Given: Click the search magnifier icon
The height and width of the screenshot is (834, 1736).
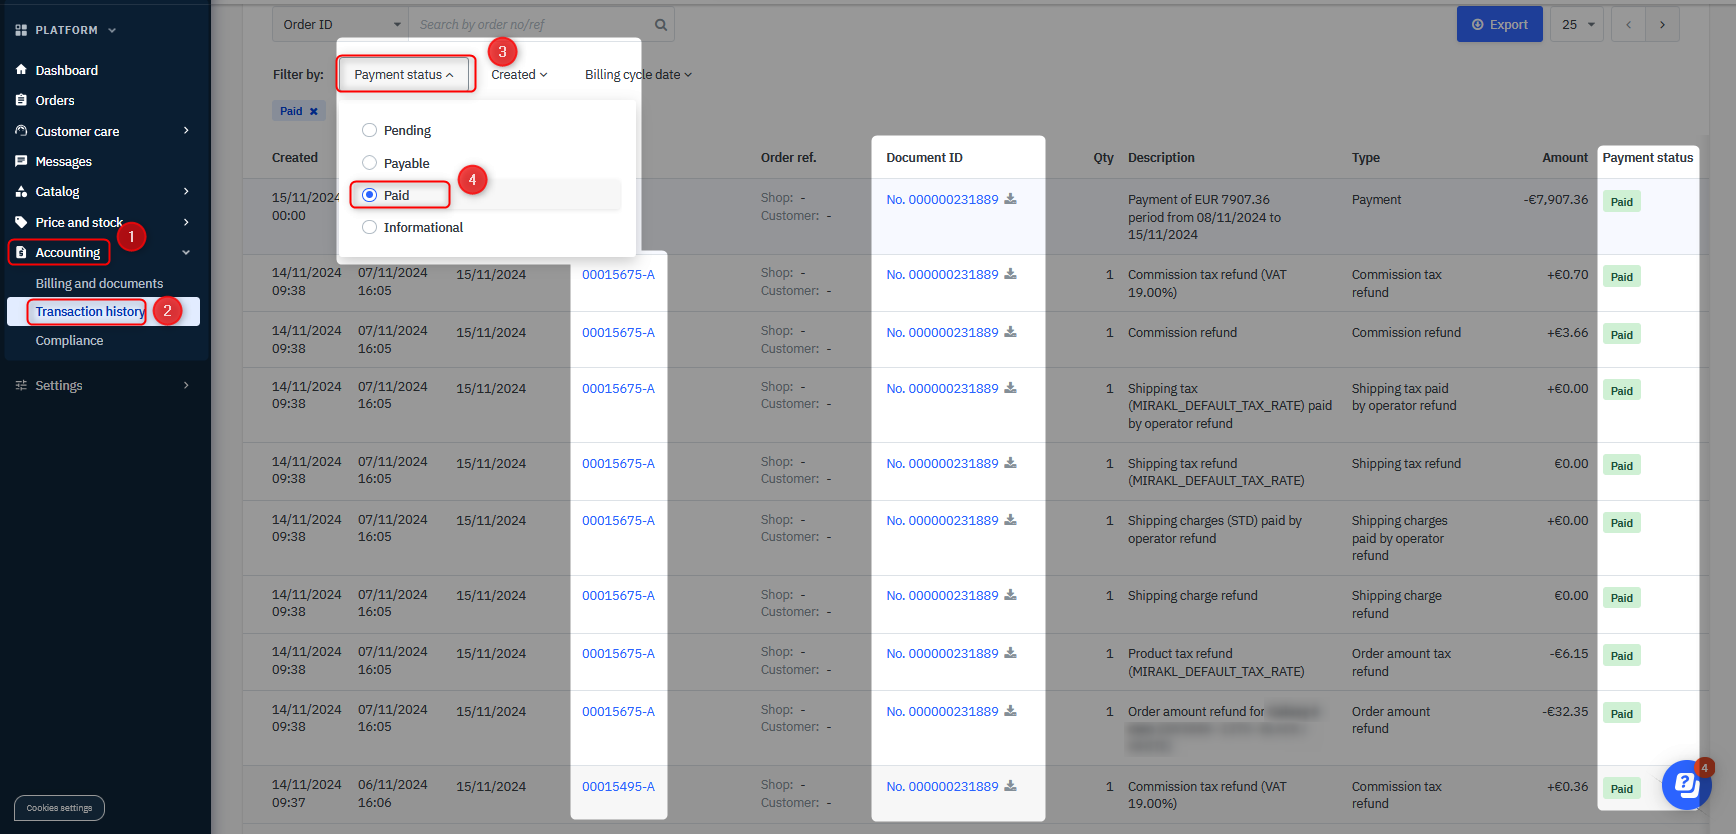Looking at the screenshot, I should (x=660, y=24).
